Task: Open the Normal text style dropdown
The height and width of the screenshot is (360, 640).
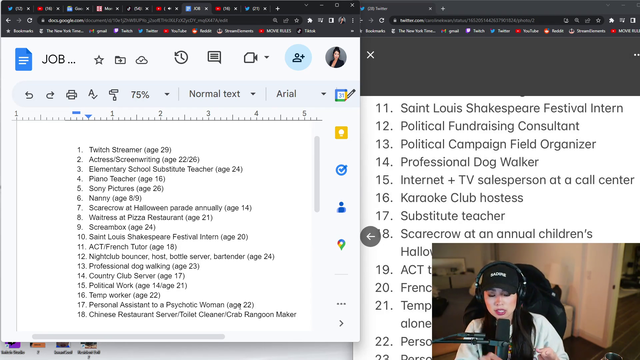Action: pos(222,94)
